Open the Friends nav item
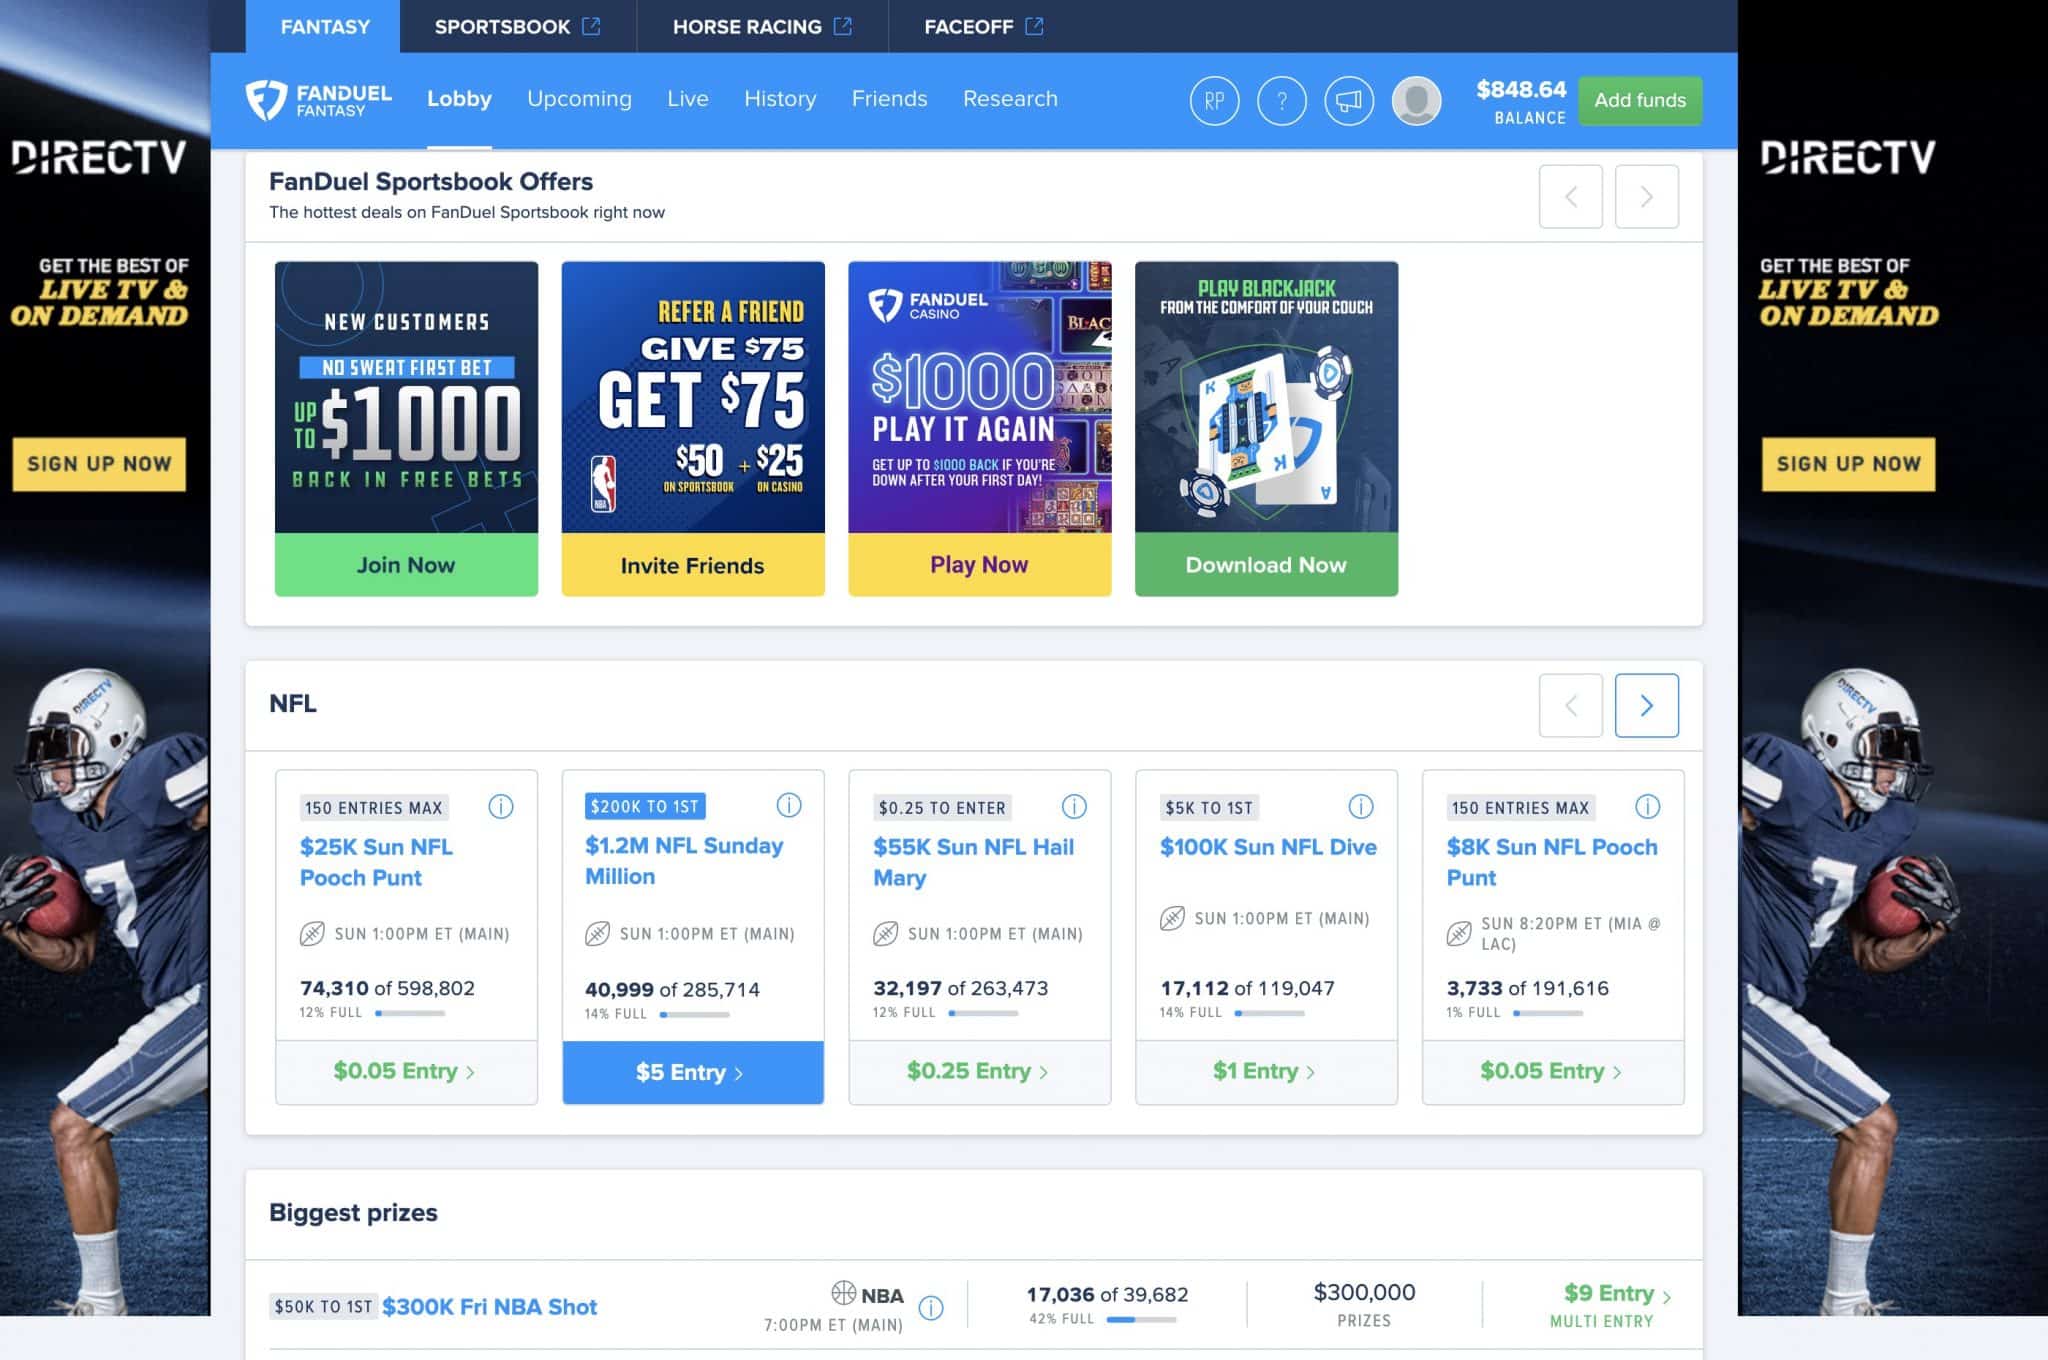The width and height of the screenshot is (2048, 1360). pyautogui.click(x=889, y=99)
